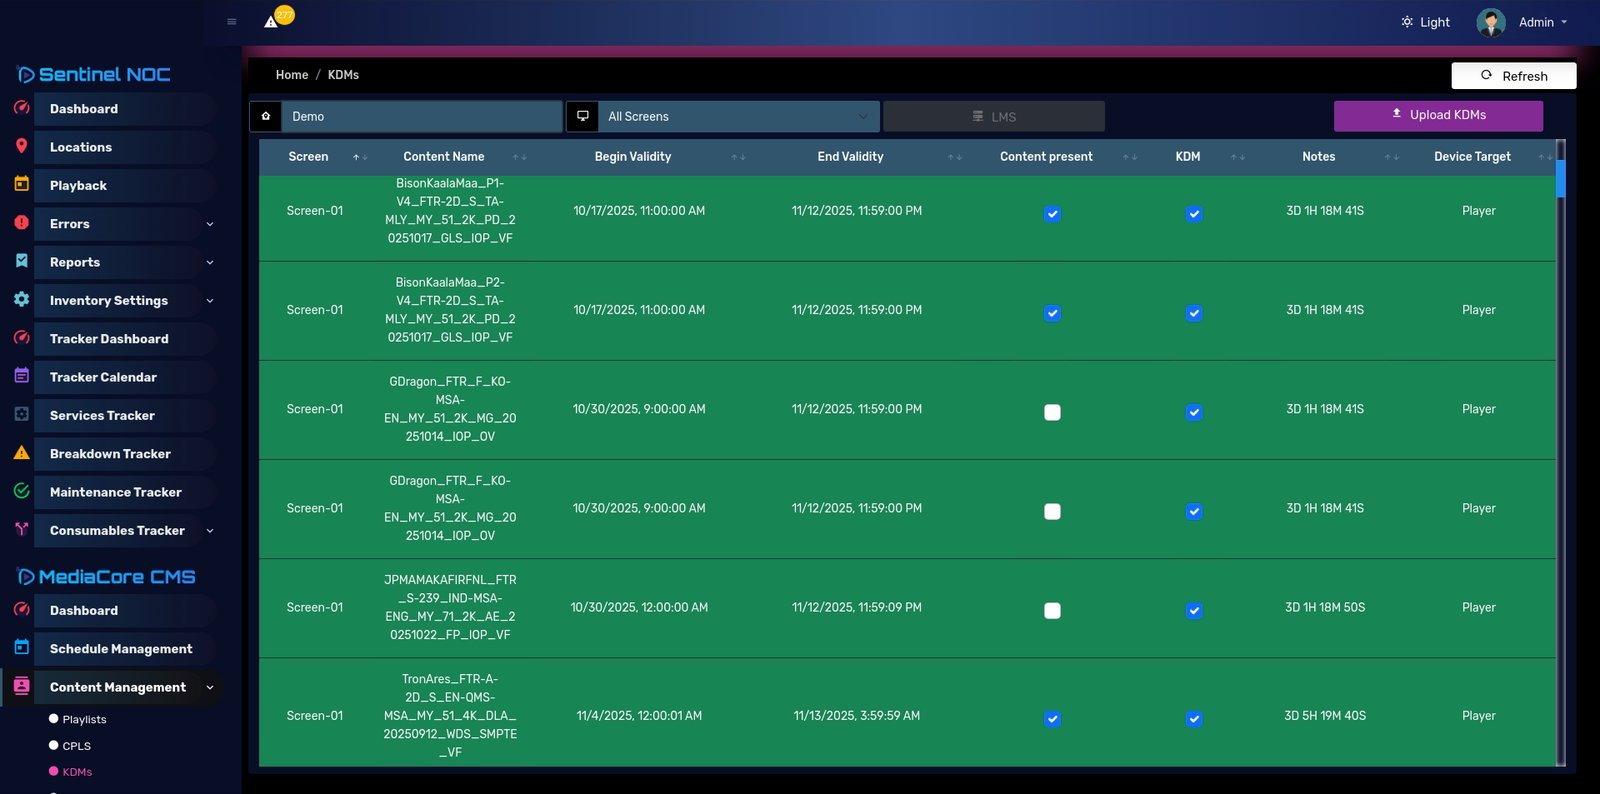The width and height of the screenshot is (1600, 794).
Task: Click the Refresh button
Action: (1513, 76)
